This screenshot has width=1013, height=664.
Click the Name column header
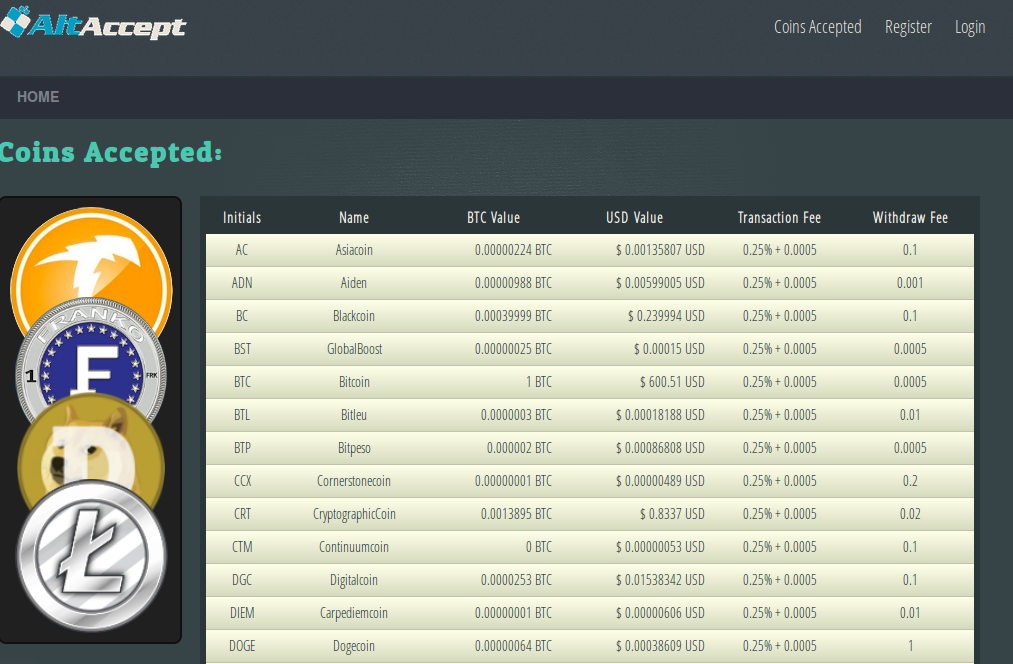tap(354, 218)
